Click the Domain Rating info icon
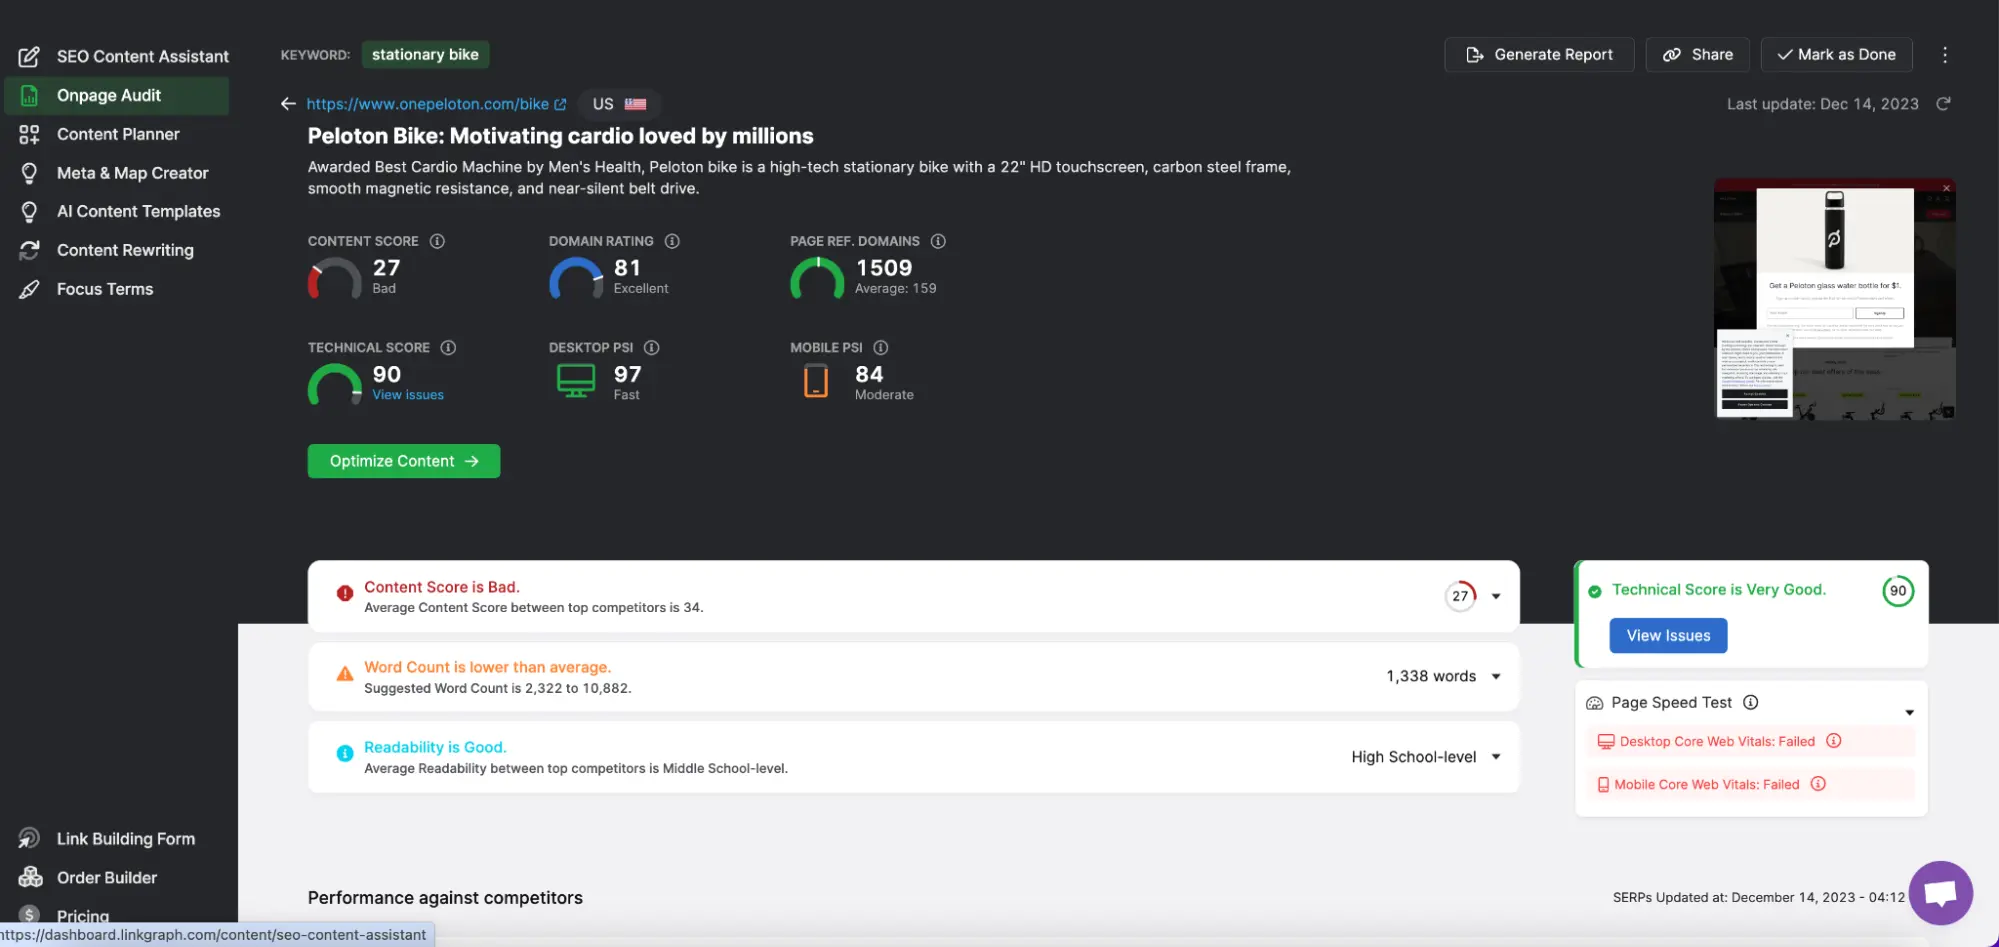Screen dimensions: 1999x947 tap(672, 241)
